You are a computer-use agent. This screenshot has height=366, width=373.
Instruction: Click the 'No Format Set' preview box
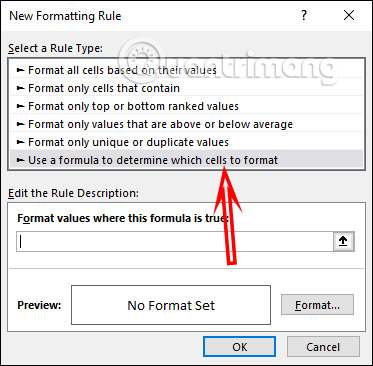tap(171, 305)
